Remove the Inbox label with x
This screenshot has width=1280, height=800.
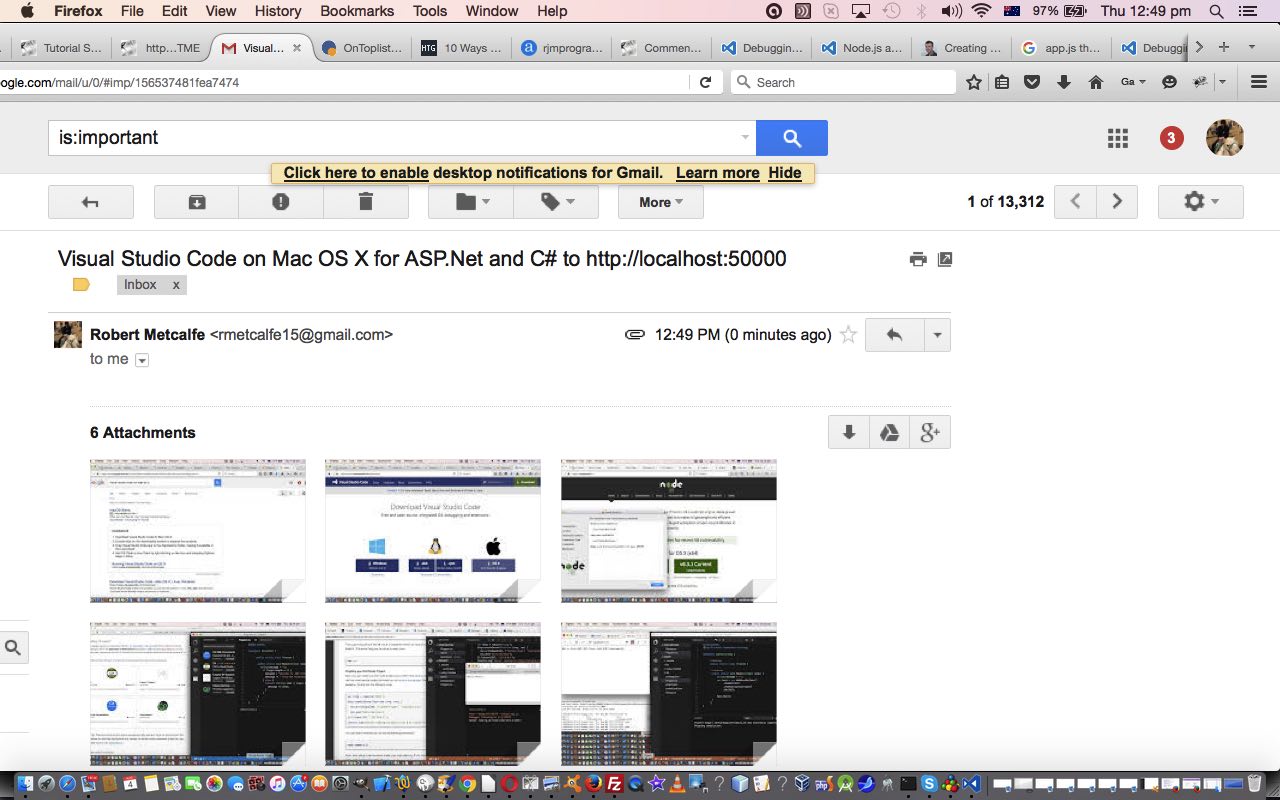(x=176, y=285)
